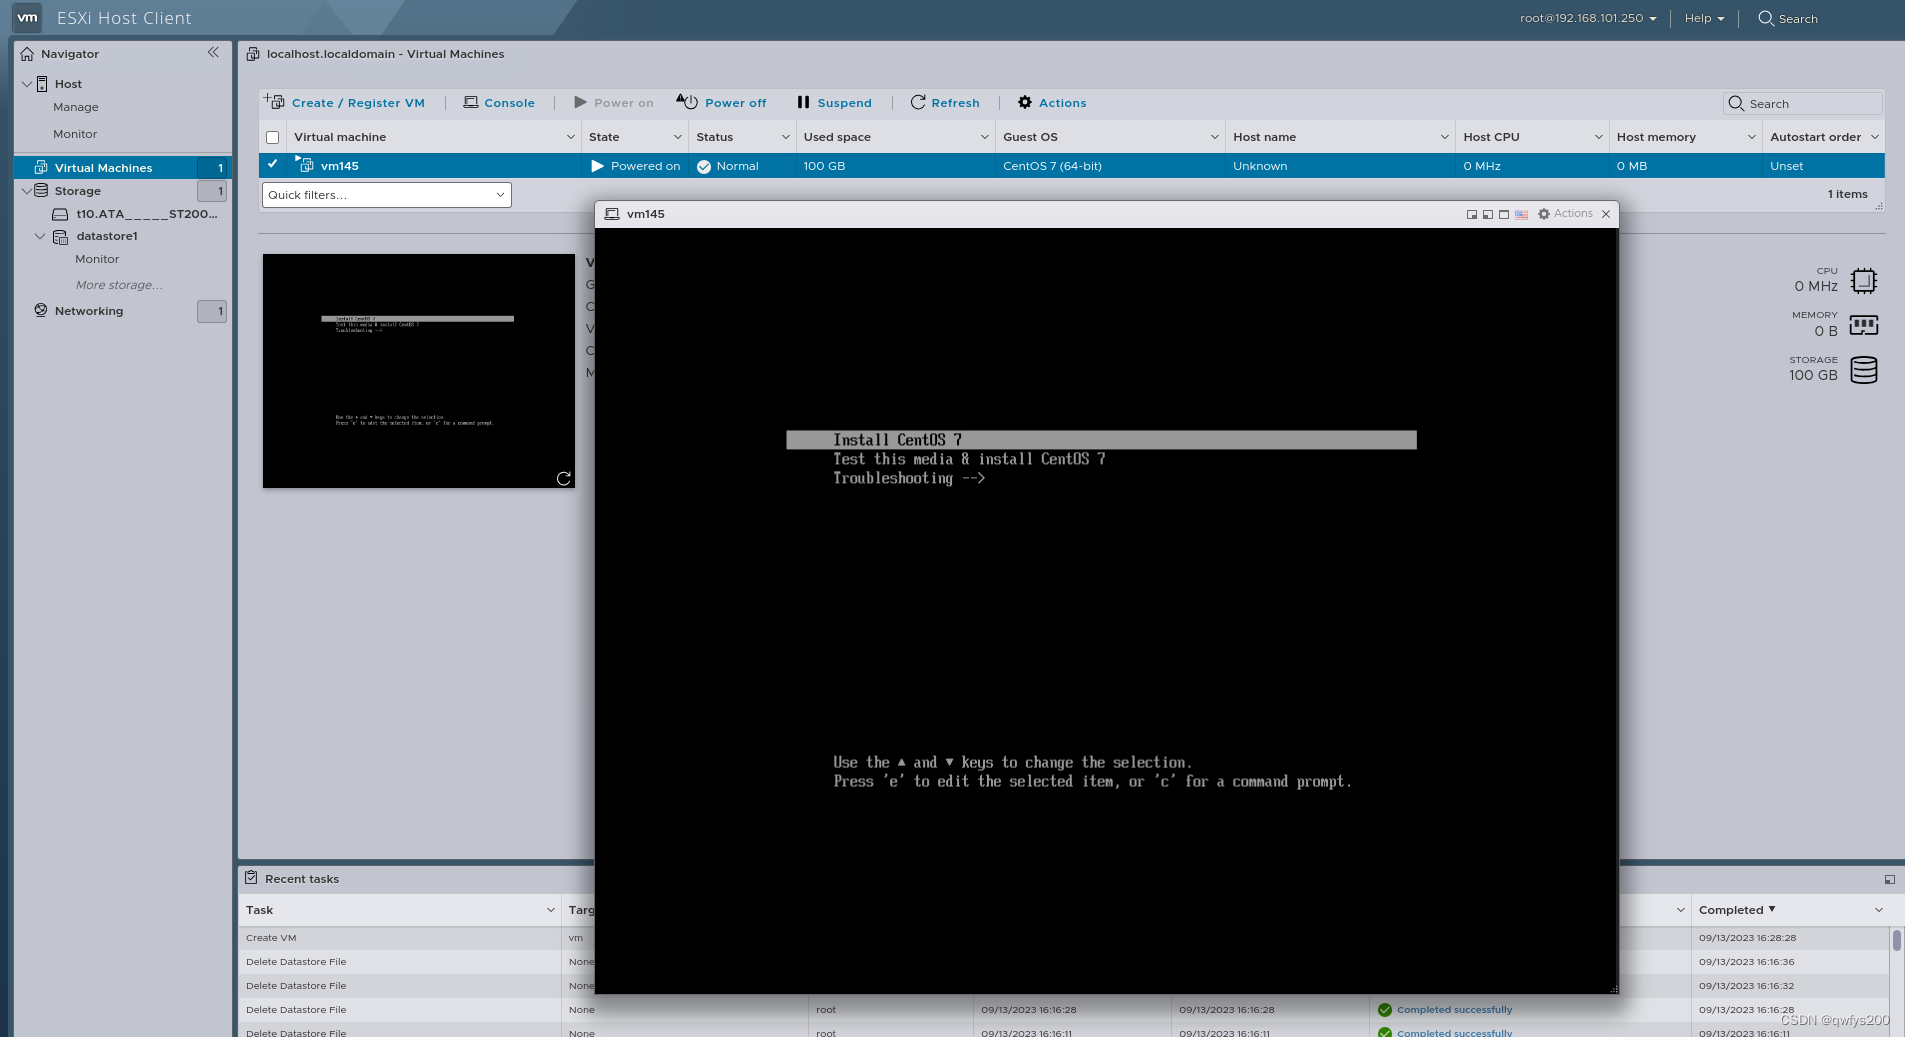Open the Help dropdown menu
Image resolution: width=1905 pixels, height=1037 pixels.
tap(1704, 18)
